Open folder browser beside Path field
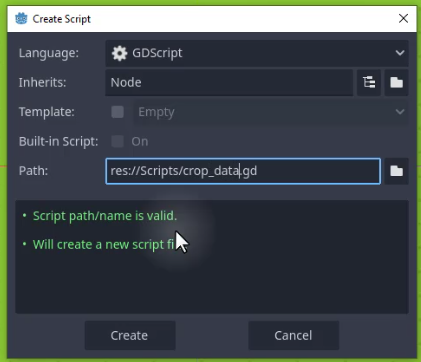The image size is (421, 362). pos(396,171)
